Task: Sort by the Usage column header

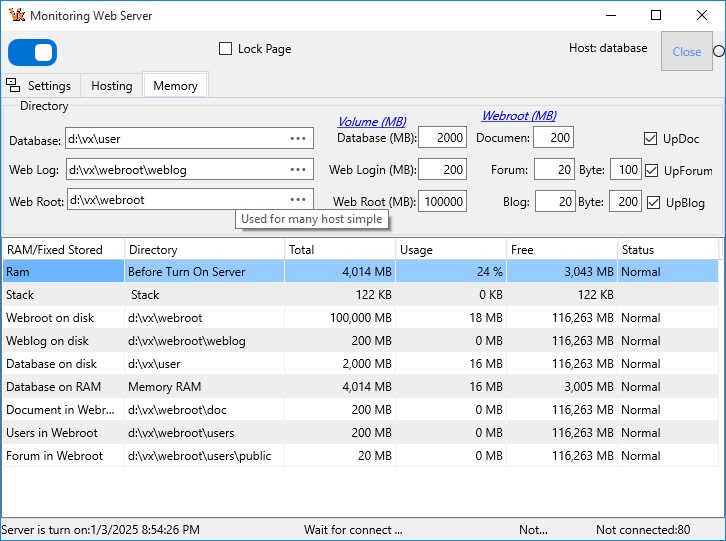Action: pyautogui.click(x=448, y=250)
